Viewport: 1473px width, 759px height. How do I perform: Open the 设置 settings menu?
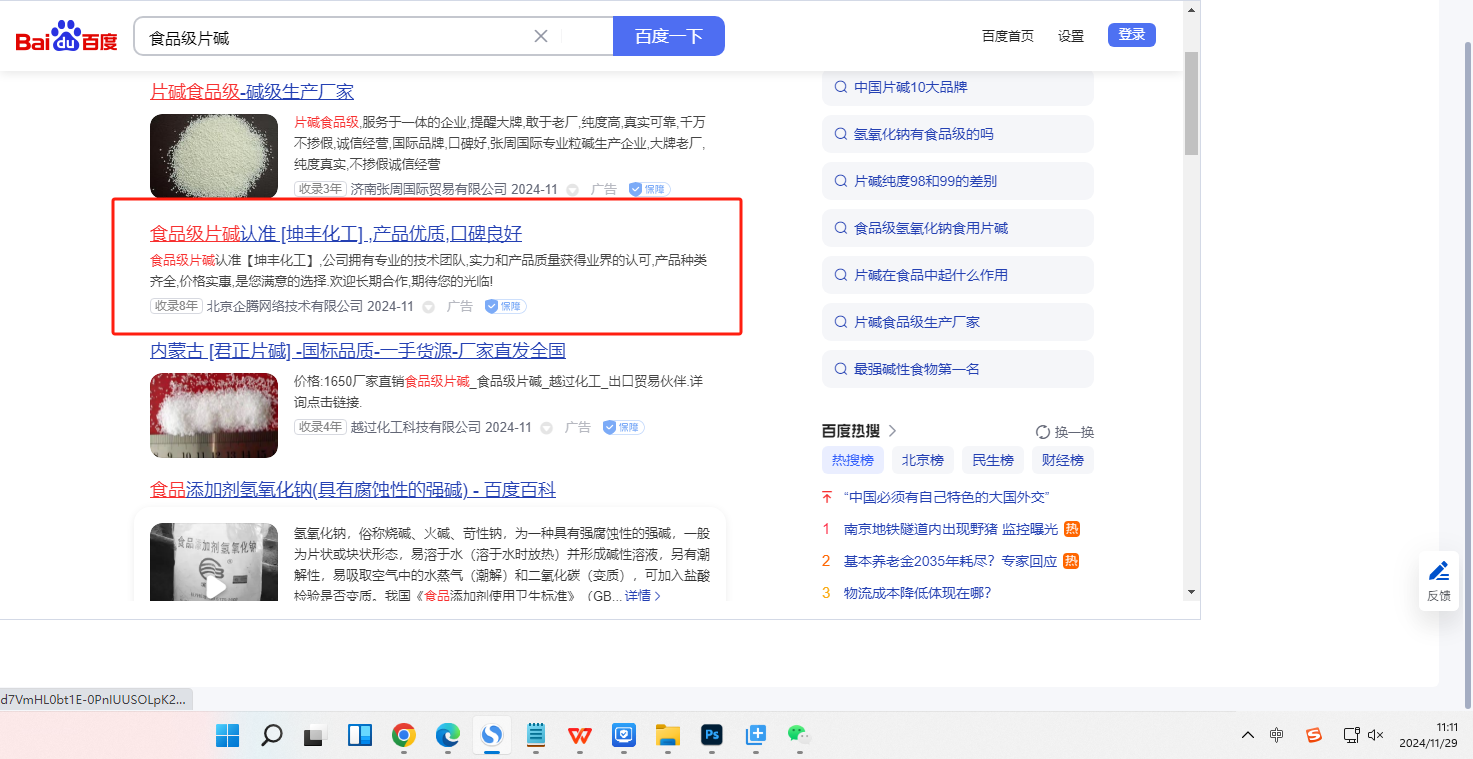[x=1071, y=36]
